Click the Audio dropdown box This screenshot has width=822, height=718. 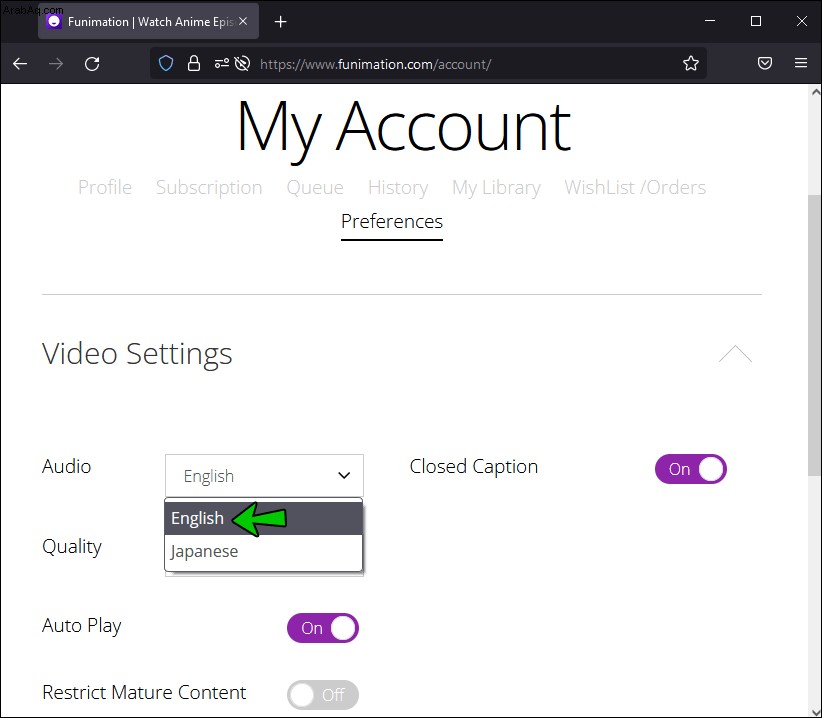click(264, 475)
